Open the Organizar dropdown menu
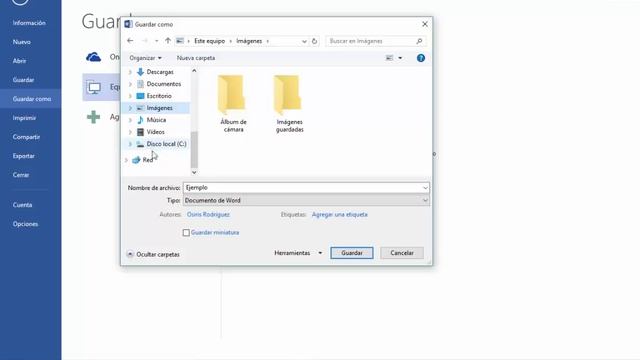The image size is (640, 360). tap(145, 58)
